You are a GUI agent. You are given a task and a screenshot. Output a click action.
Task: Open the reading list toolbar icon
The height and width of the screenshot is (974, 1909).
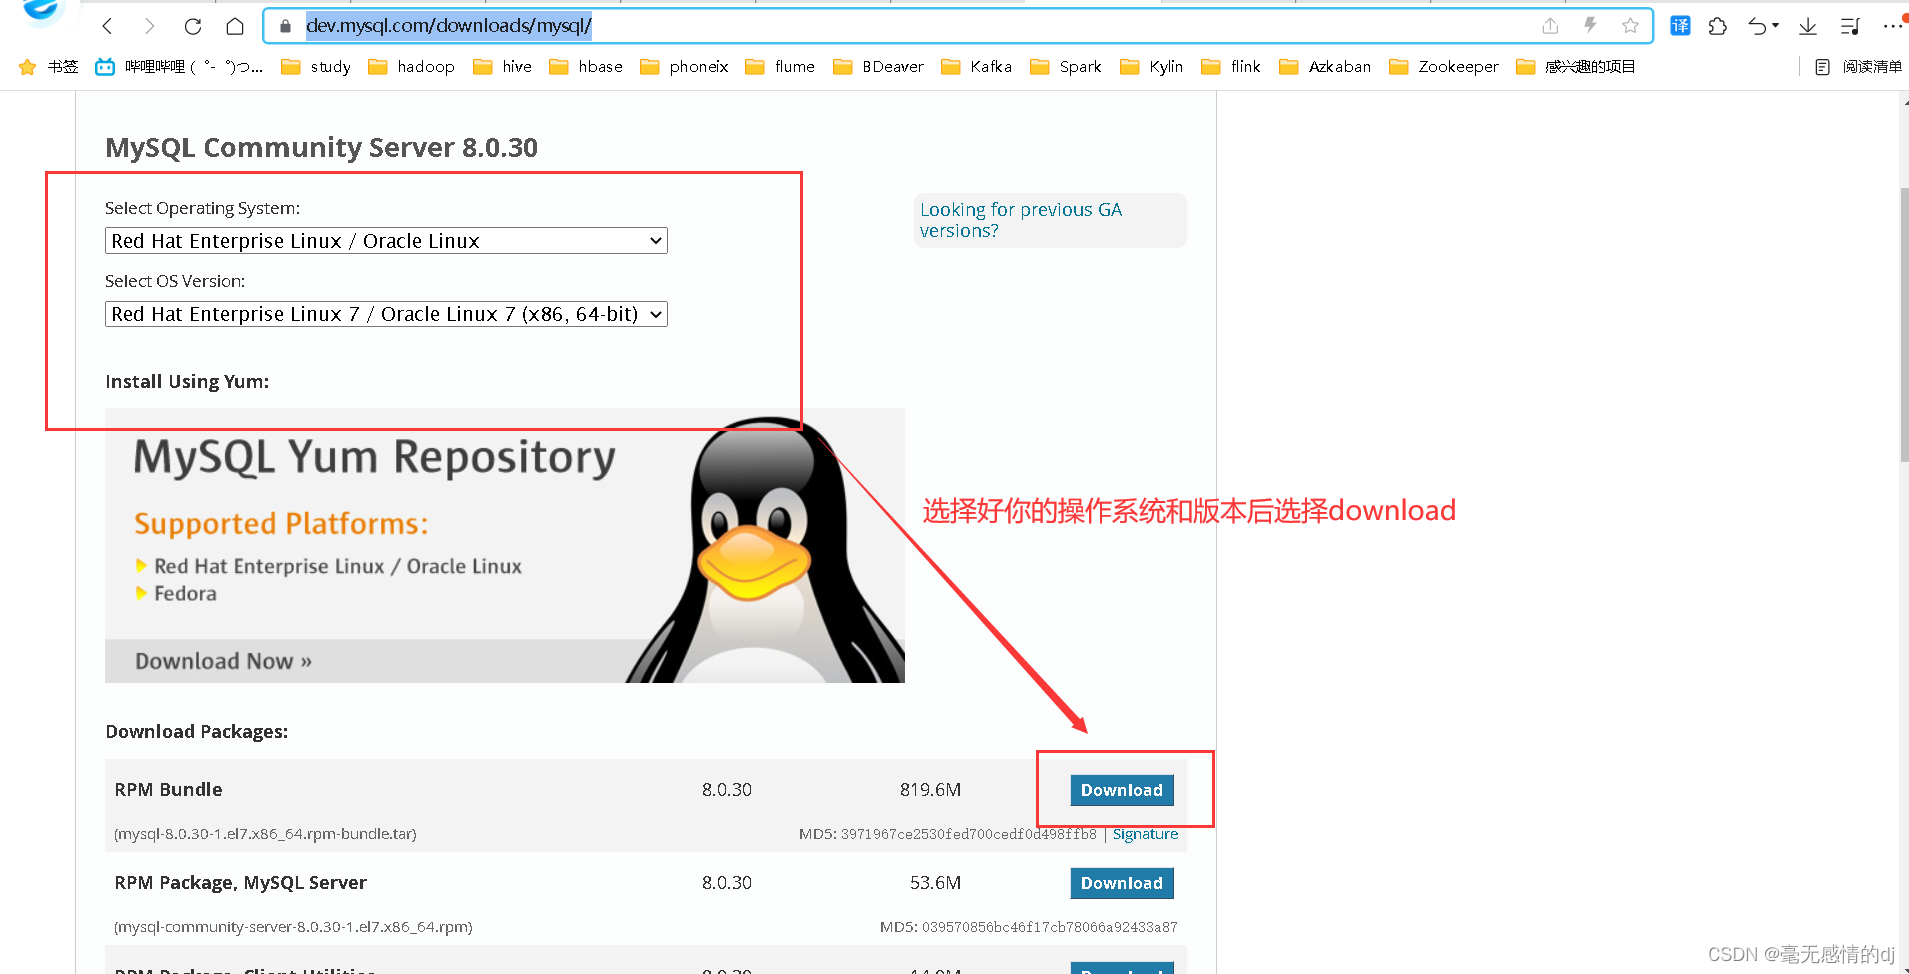1850,26
